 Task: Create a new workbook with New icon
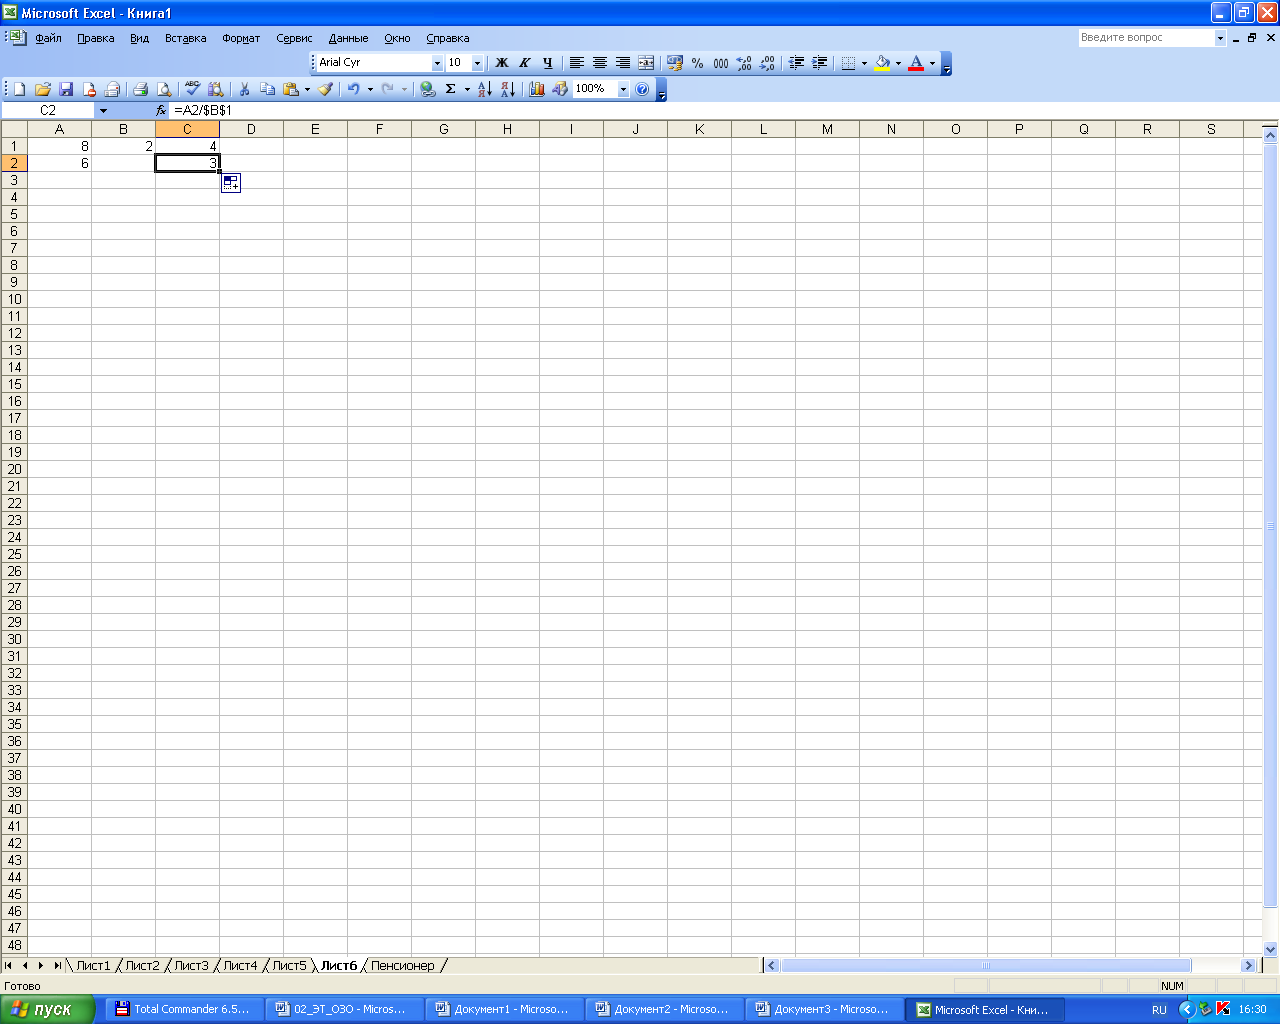[x=19, y=89]
